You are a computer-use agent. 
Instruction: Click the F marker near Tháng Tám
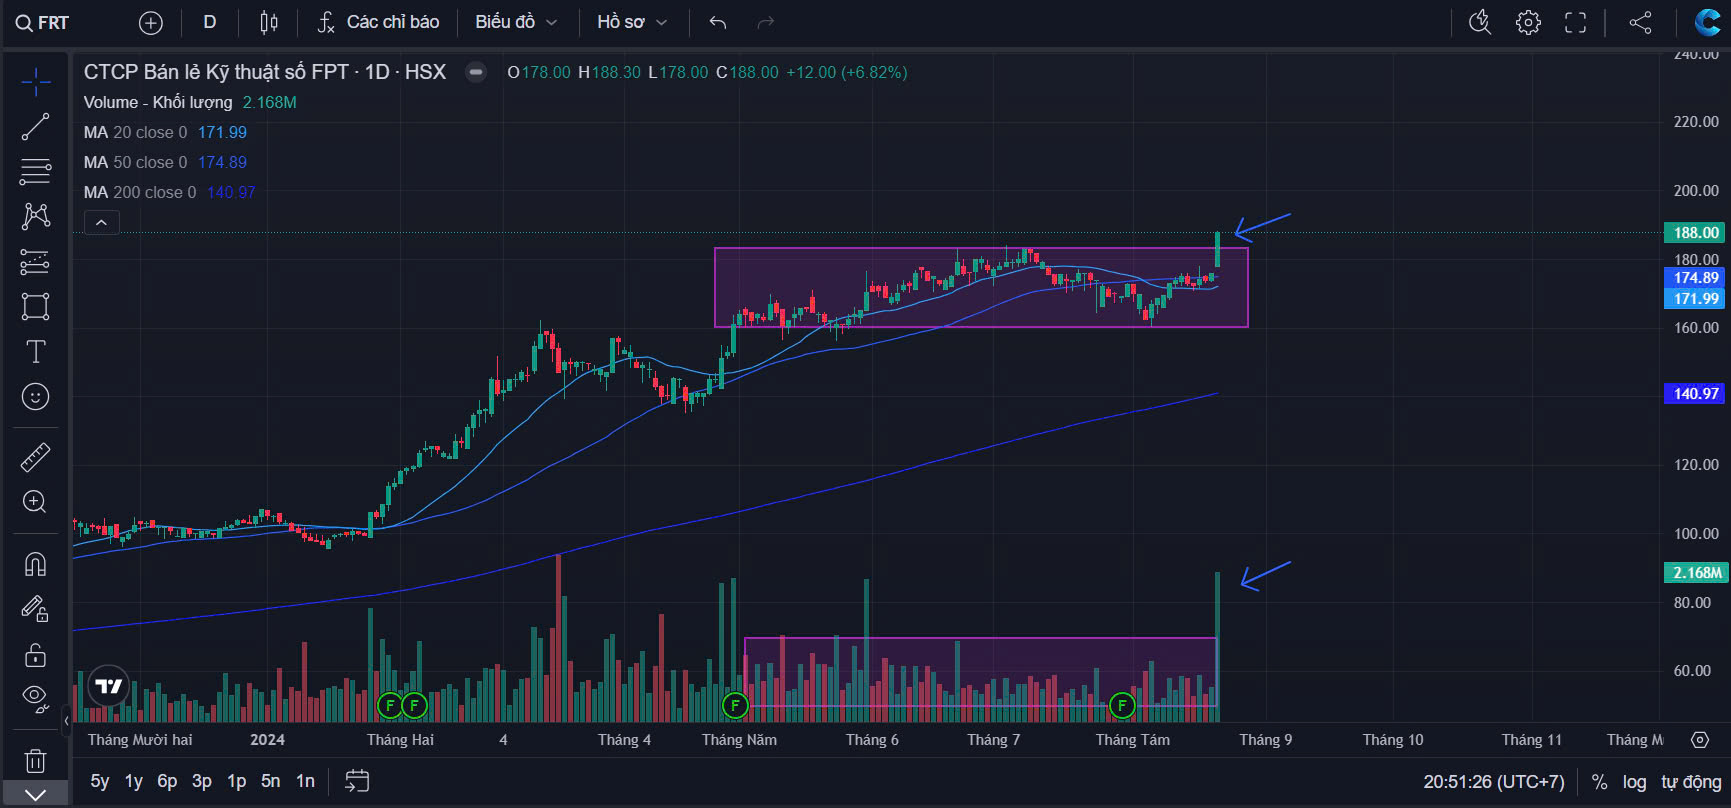coord(1122,706)
